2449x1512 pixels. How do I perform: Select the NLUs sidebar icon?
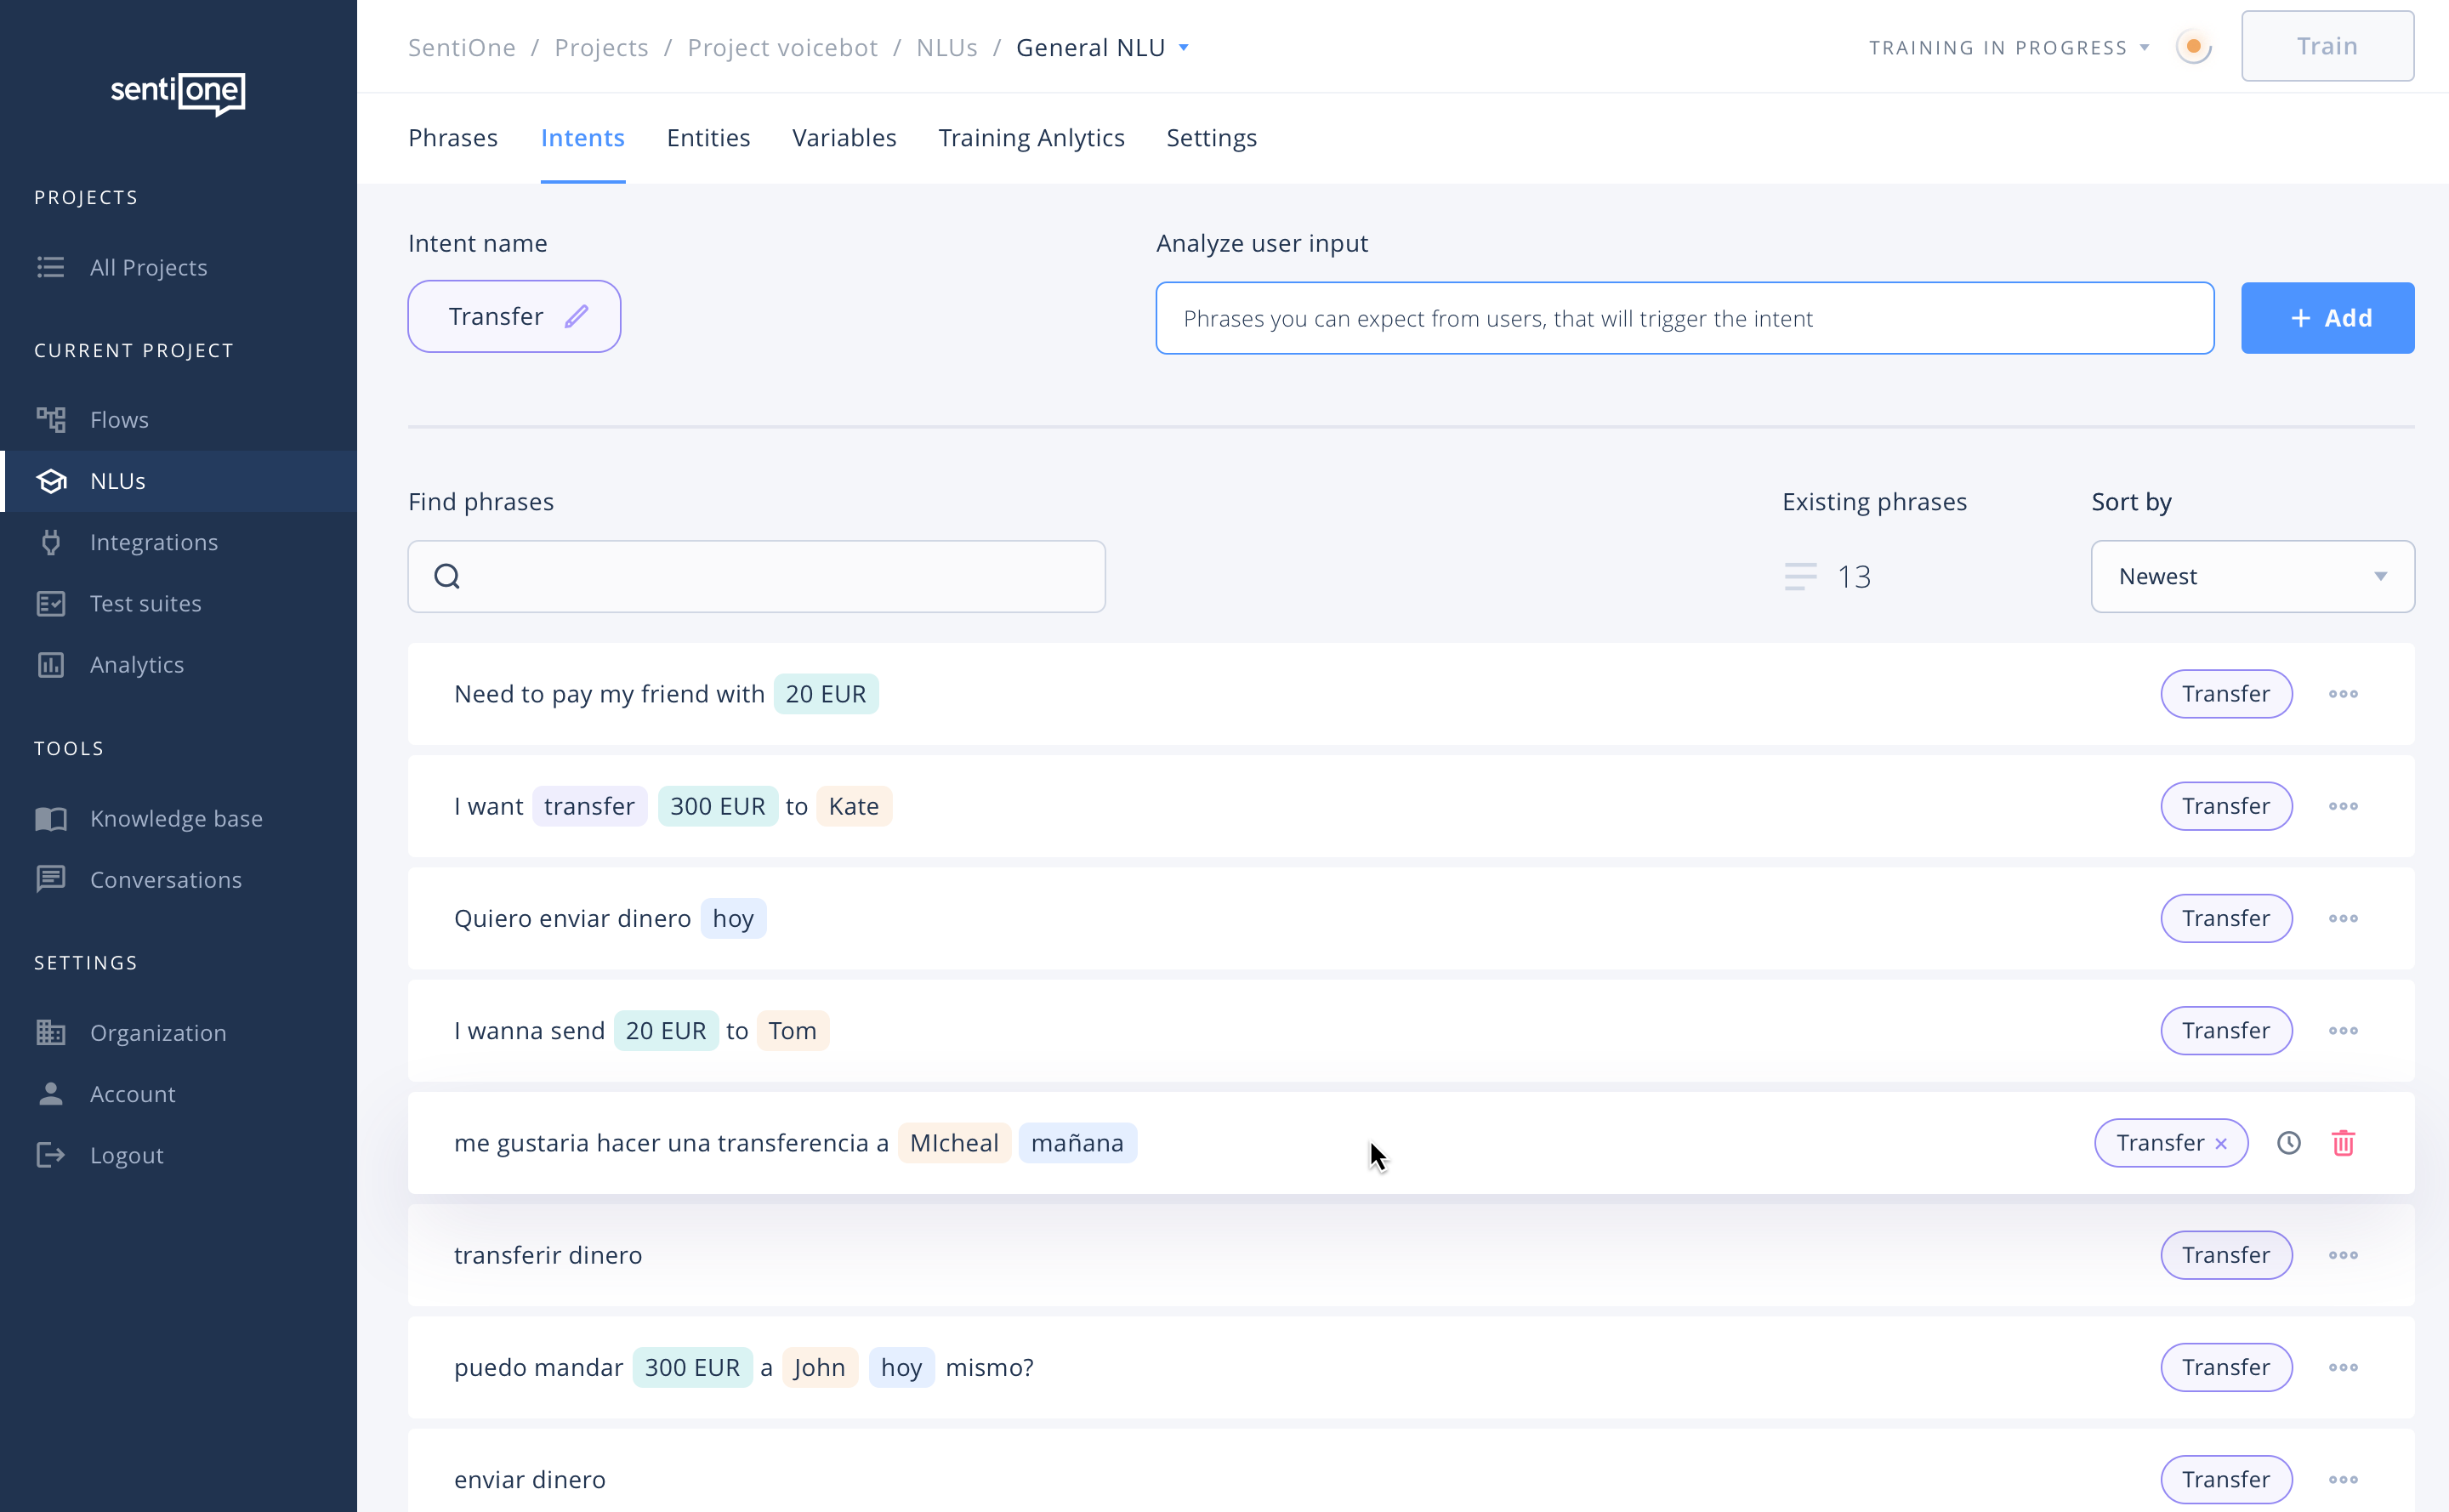[x=51, y=481]
